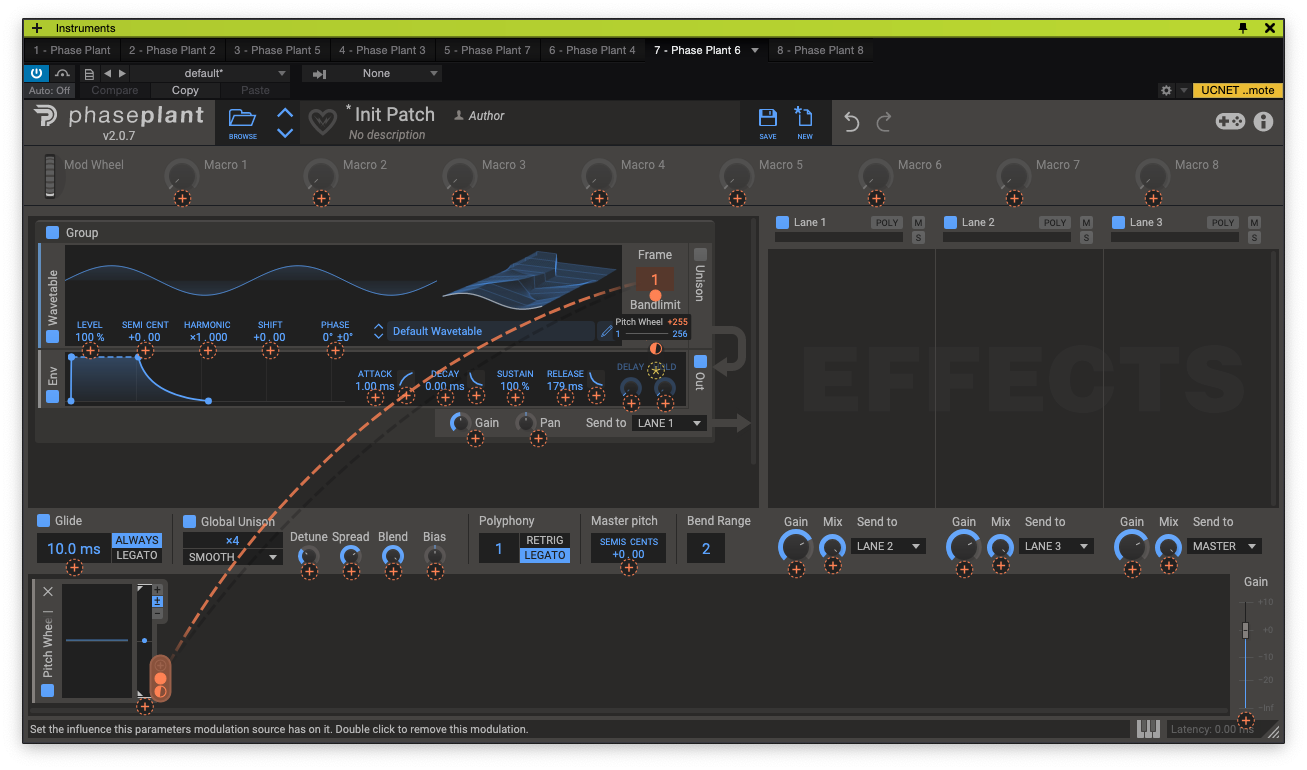
Task: Click the Auto: Off button
Action: [x=49, y=90]
